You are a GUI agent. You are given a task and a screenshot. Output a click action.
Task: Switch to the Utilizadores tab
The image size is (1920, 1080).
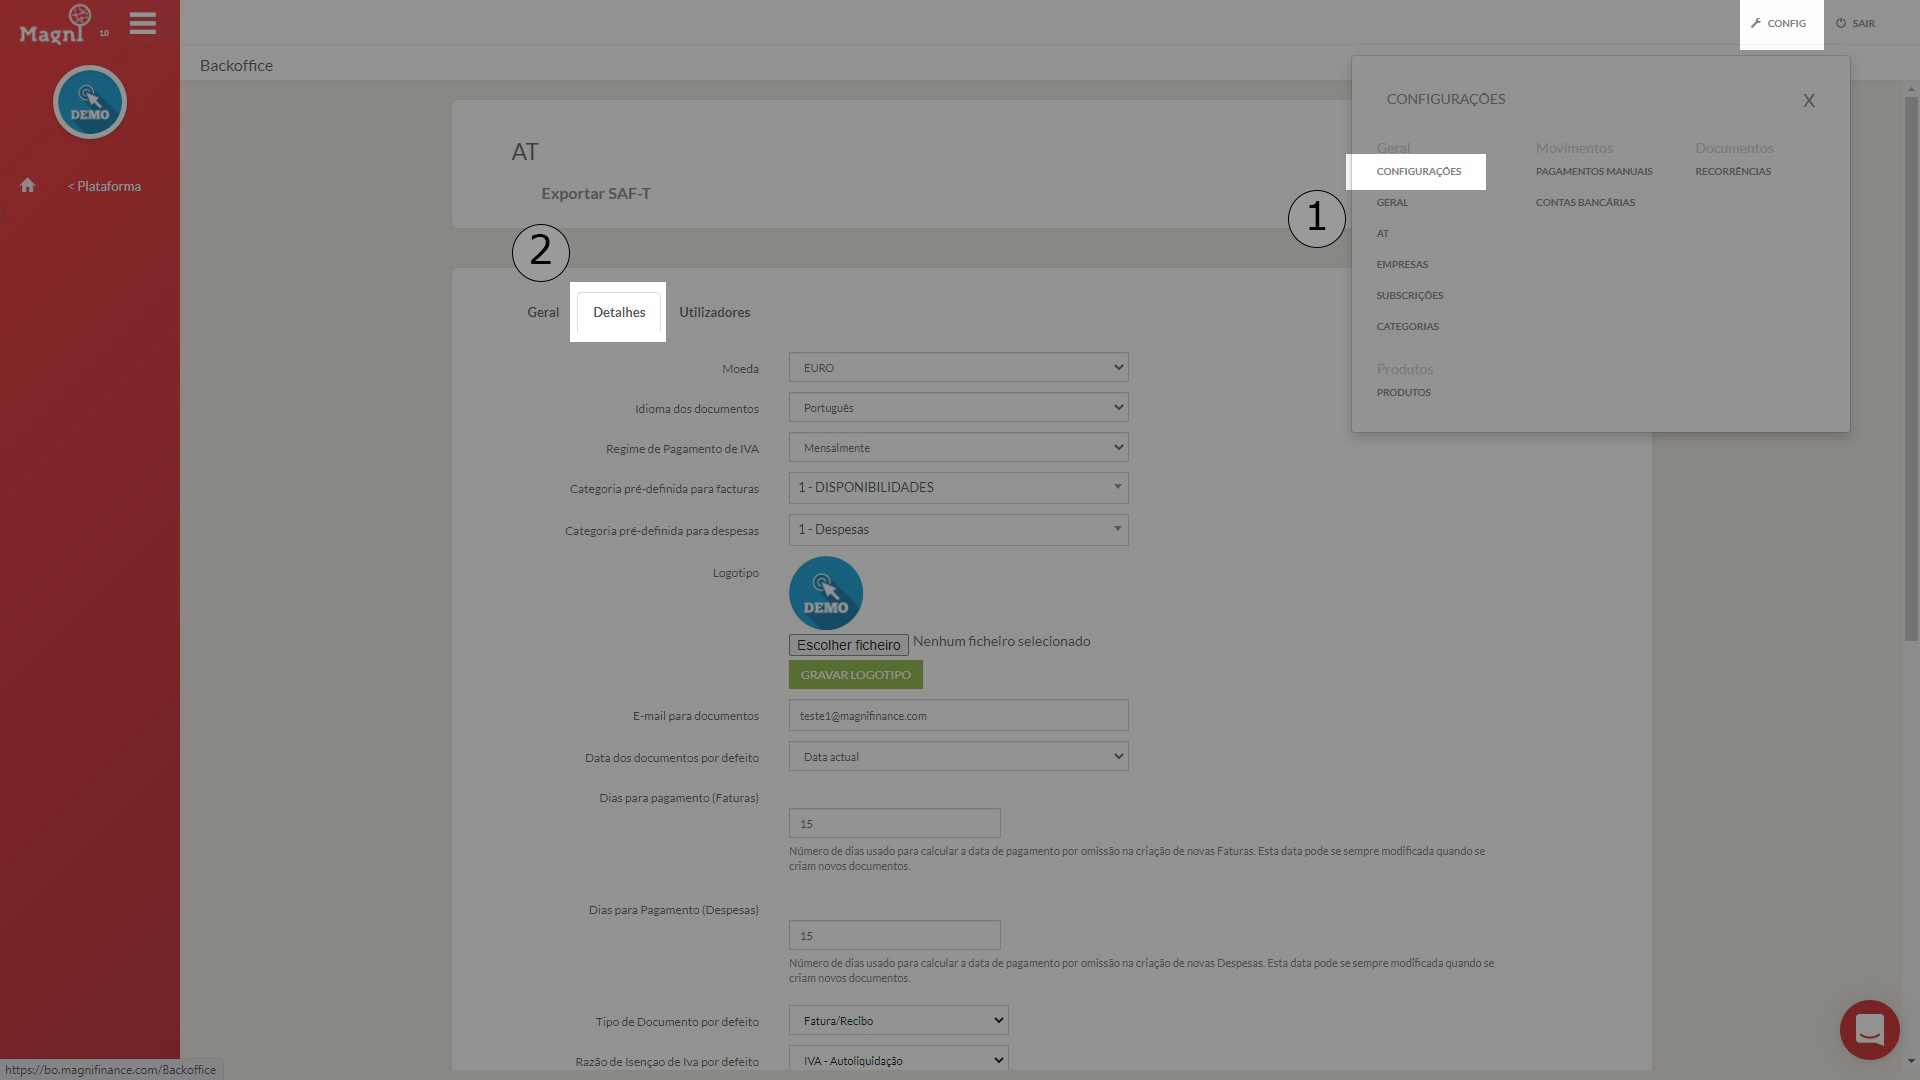(714, 312)
